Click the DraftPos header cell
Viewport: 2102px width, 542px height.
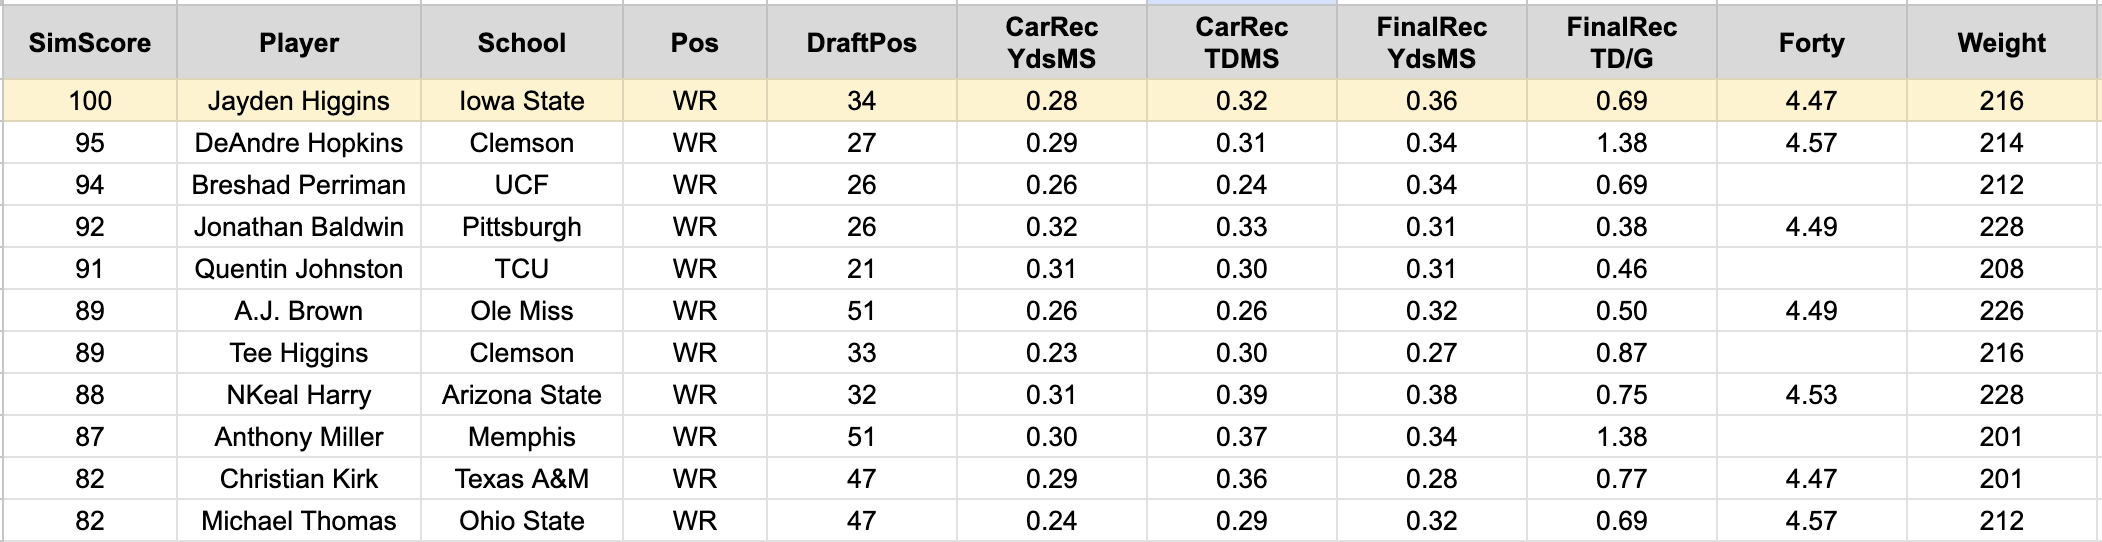[861, 43]
